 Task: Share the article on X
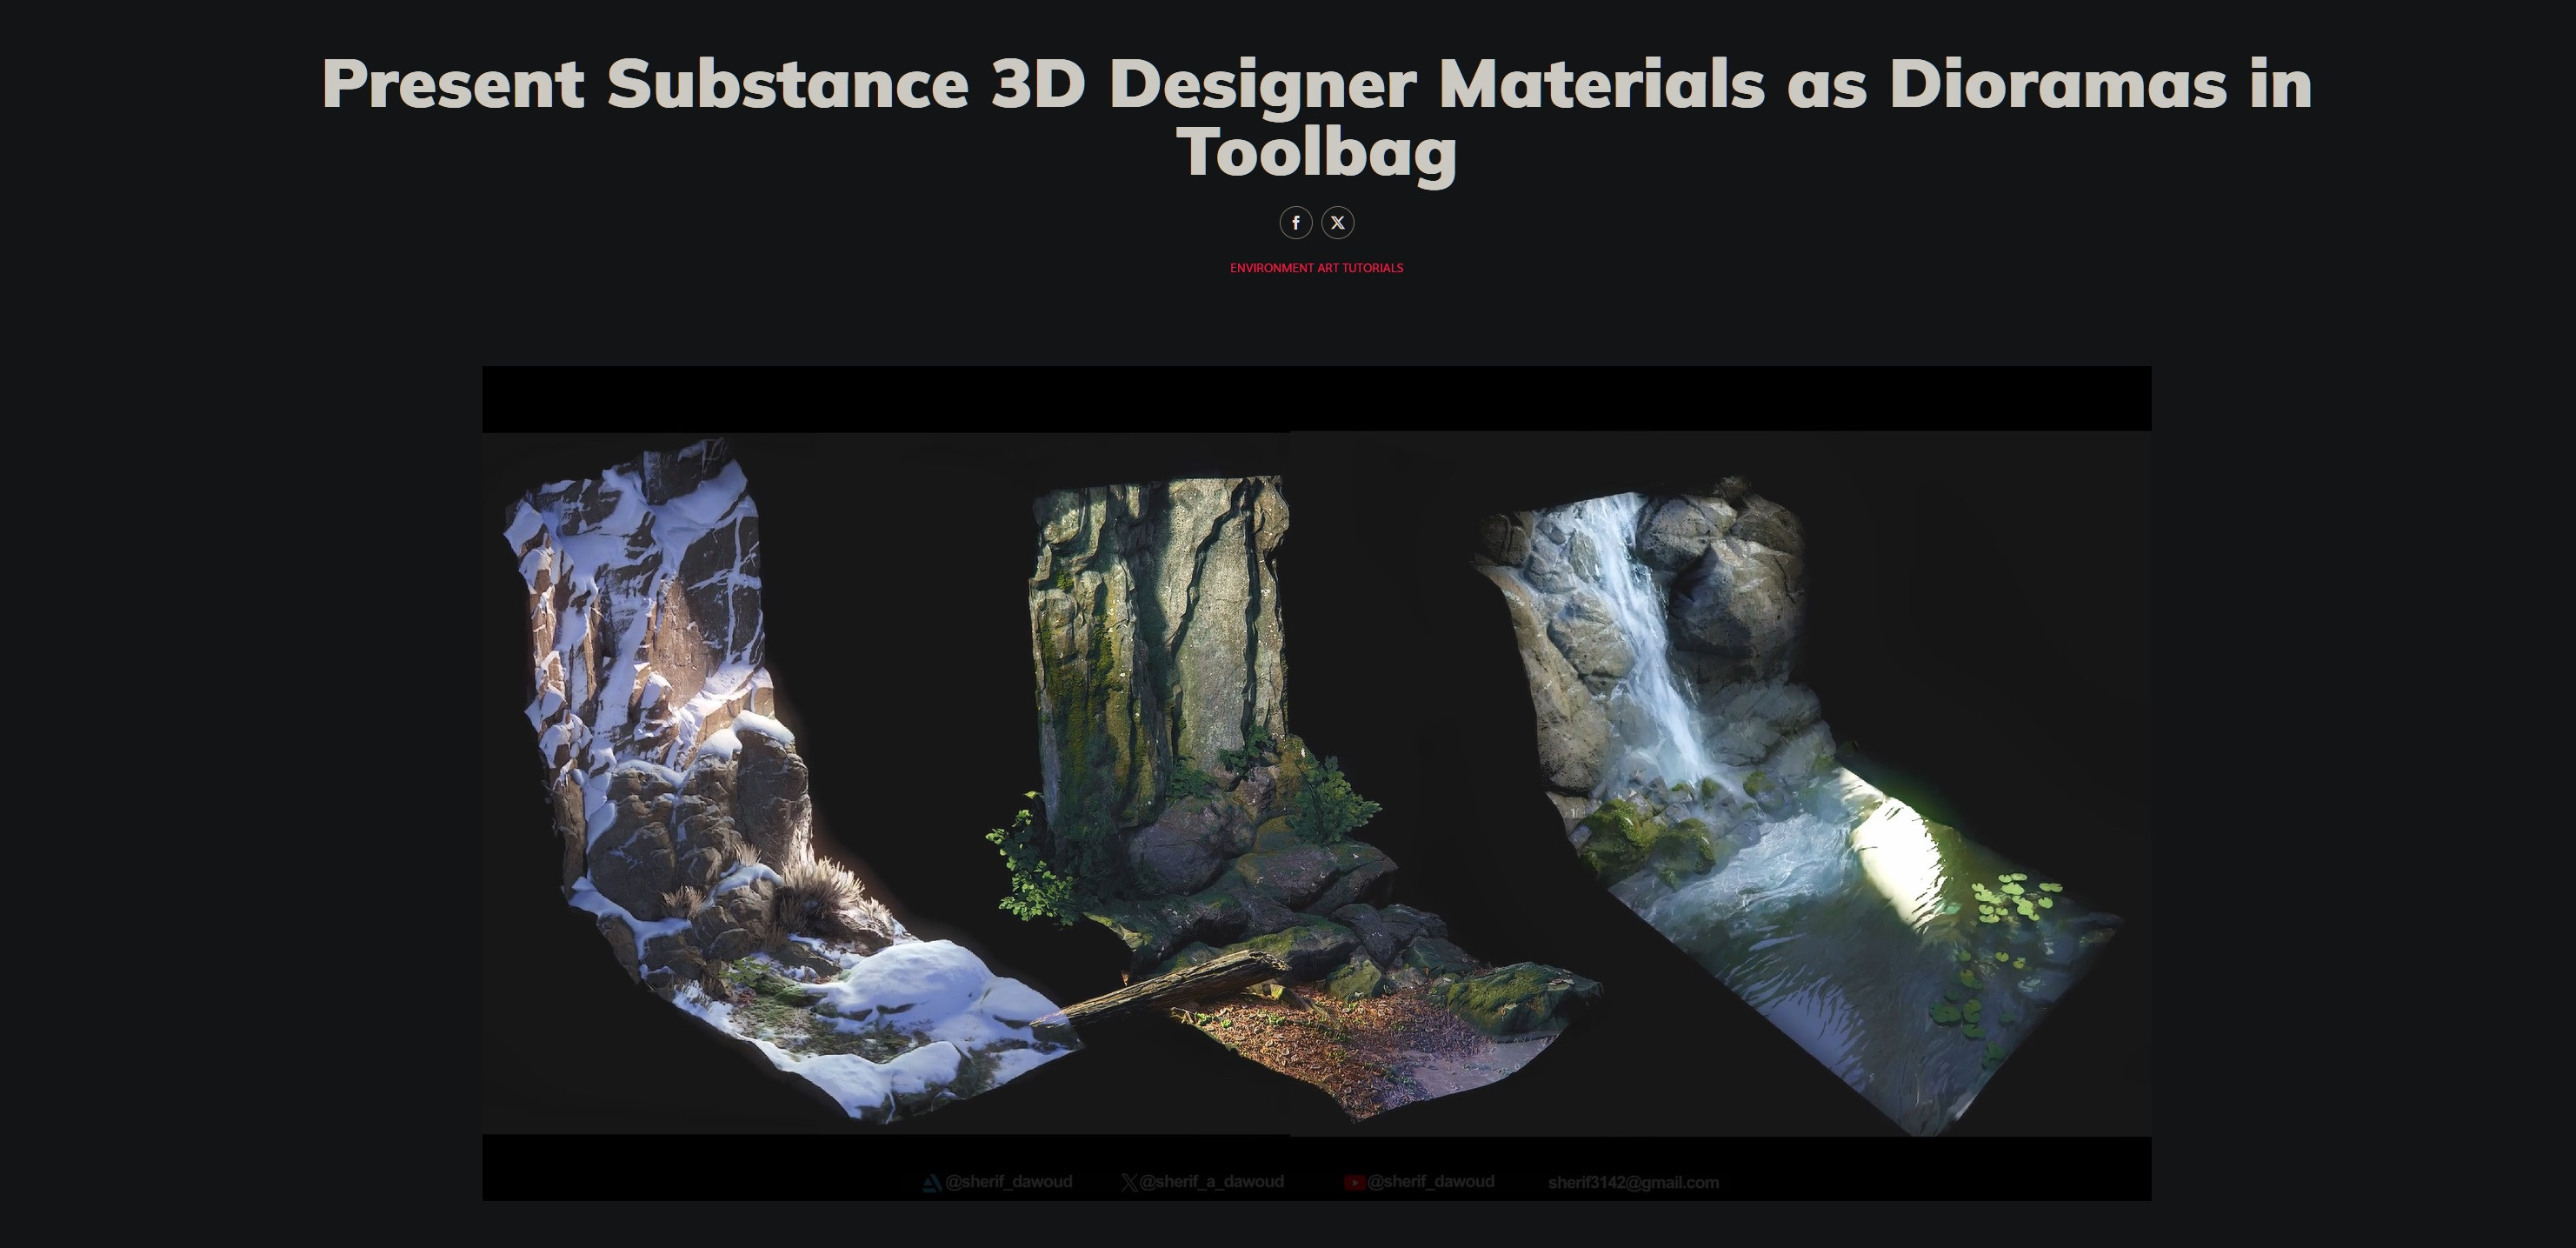(x=1338, y=222)
